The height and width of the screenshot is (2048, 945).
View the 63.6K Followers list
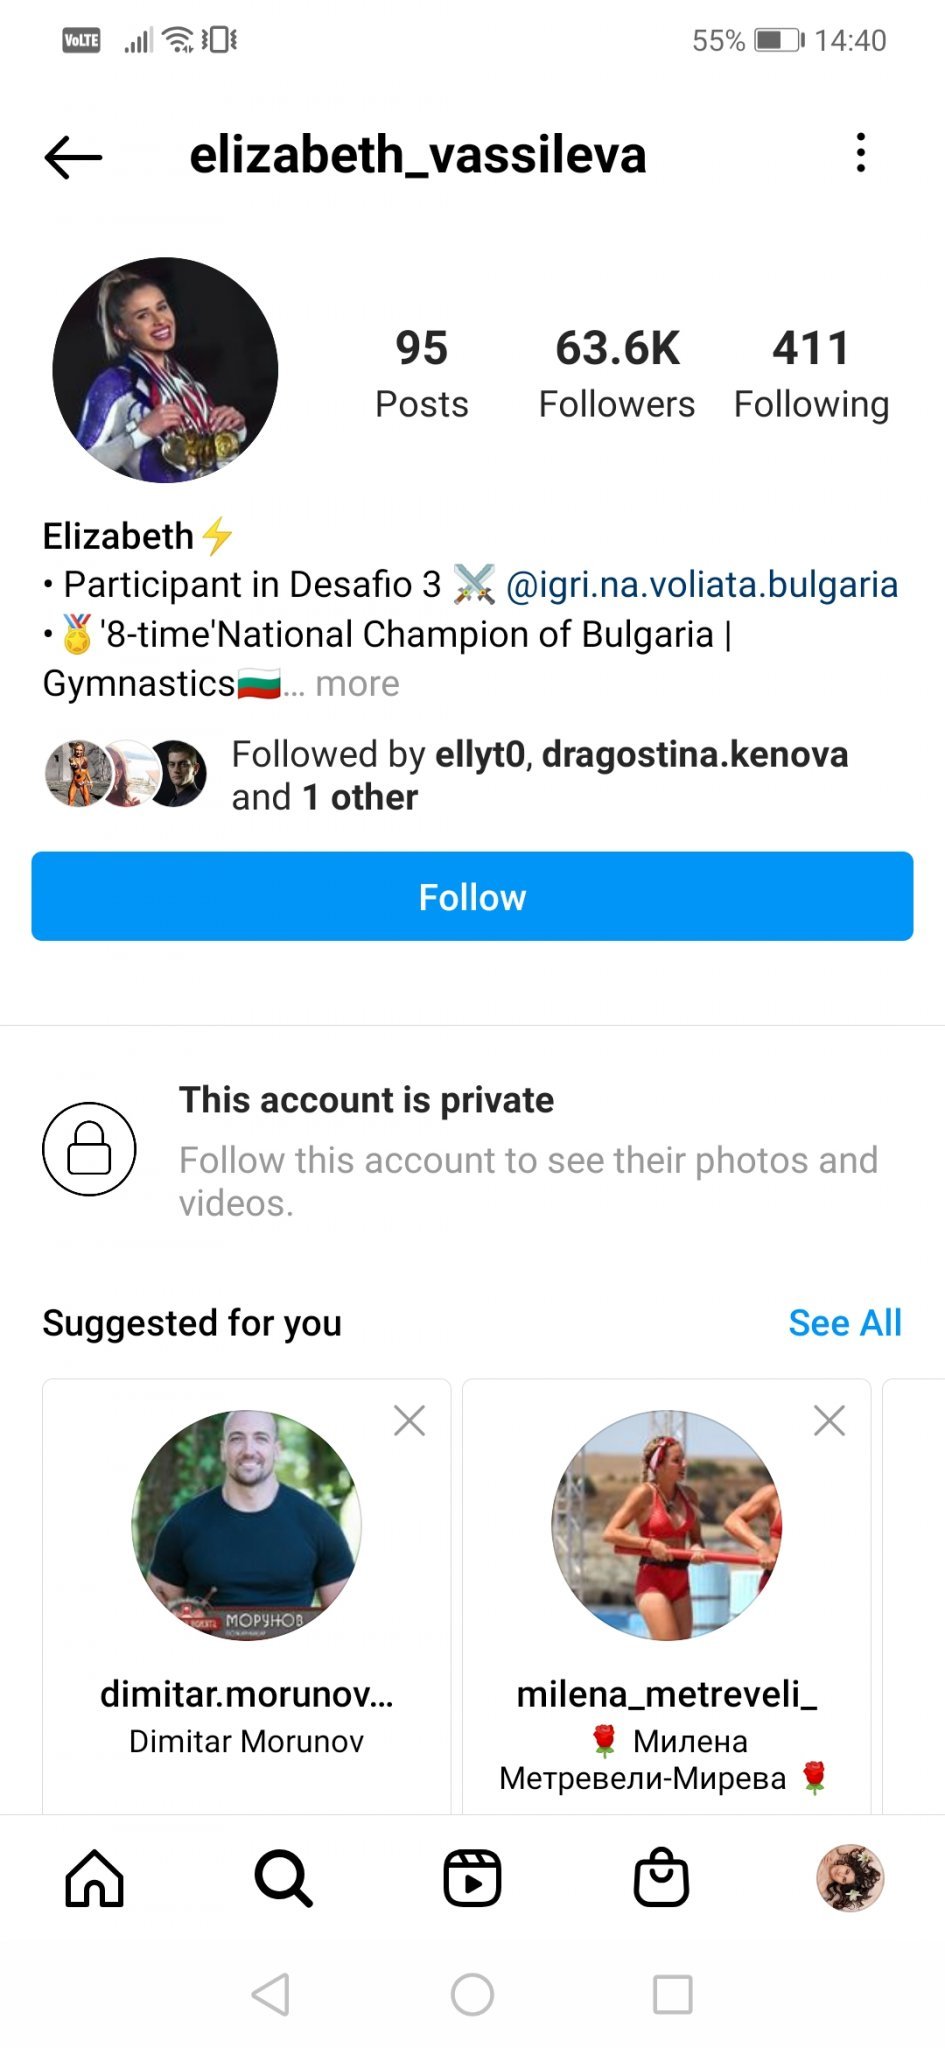pos(616,373)
